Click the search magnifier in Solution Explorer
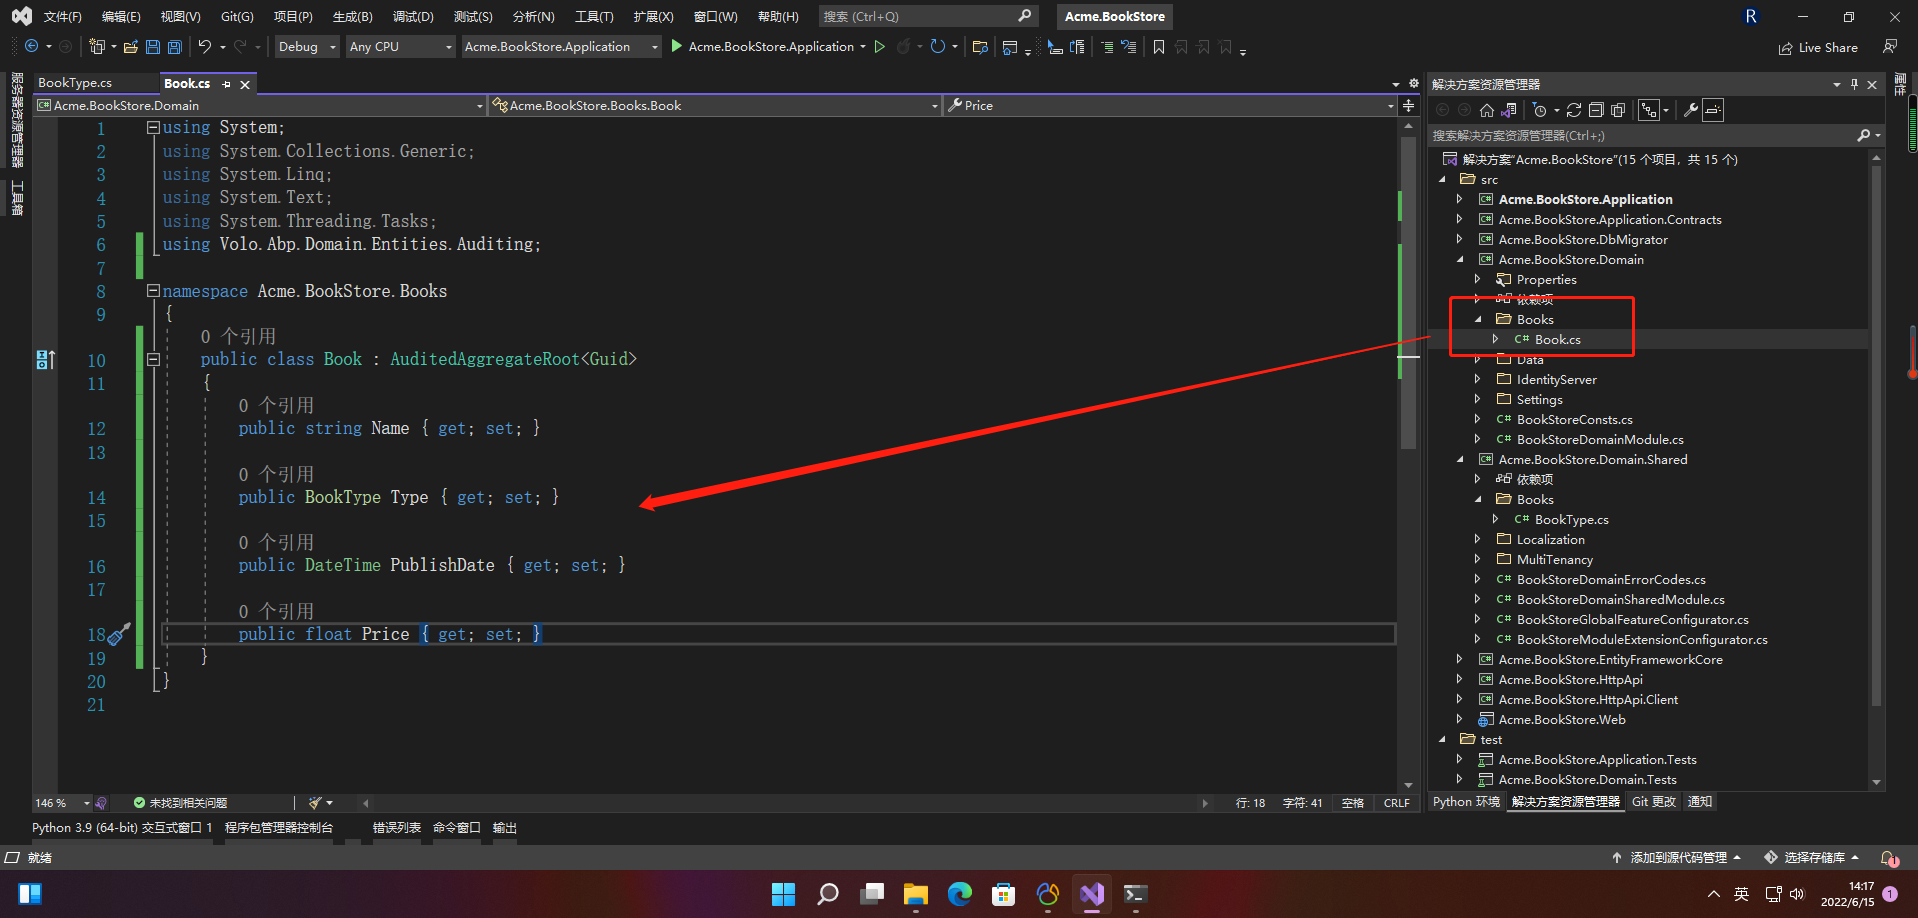 1864,135
